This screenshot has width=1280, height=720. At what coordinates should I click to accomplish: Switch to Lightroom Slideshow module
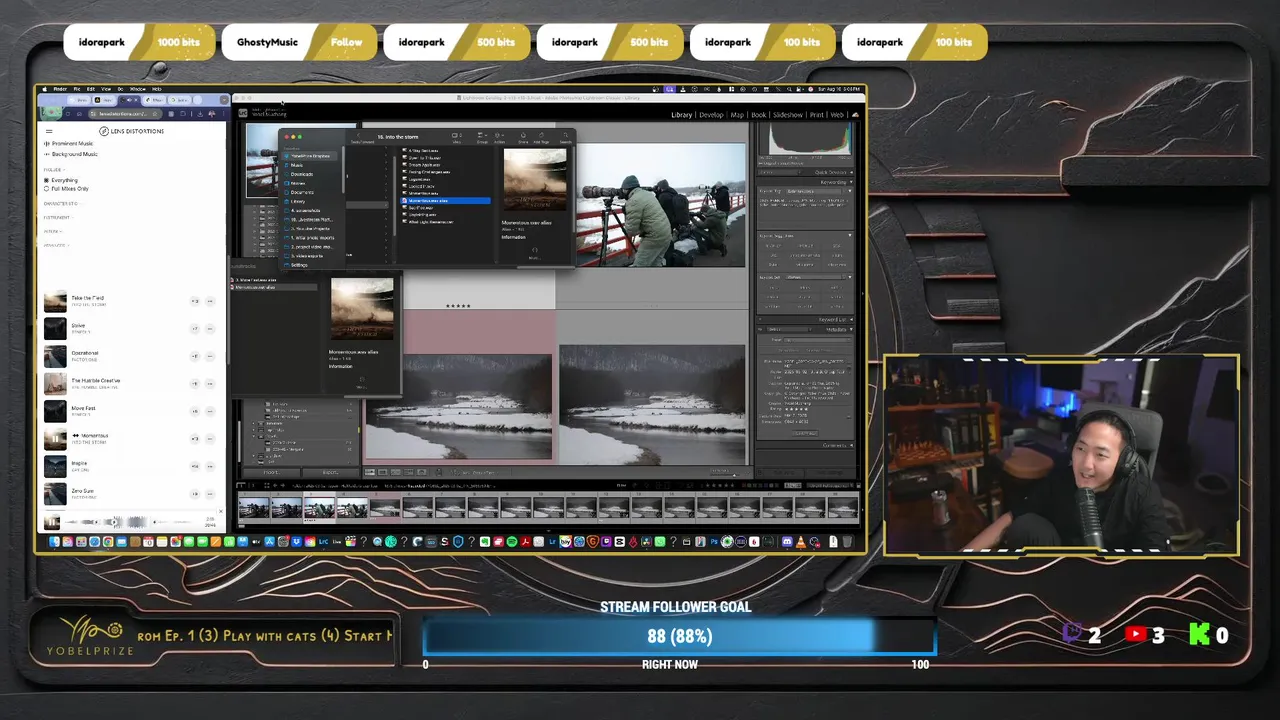788,115
